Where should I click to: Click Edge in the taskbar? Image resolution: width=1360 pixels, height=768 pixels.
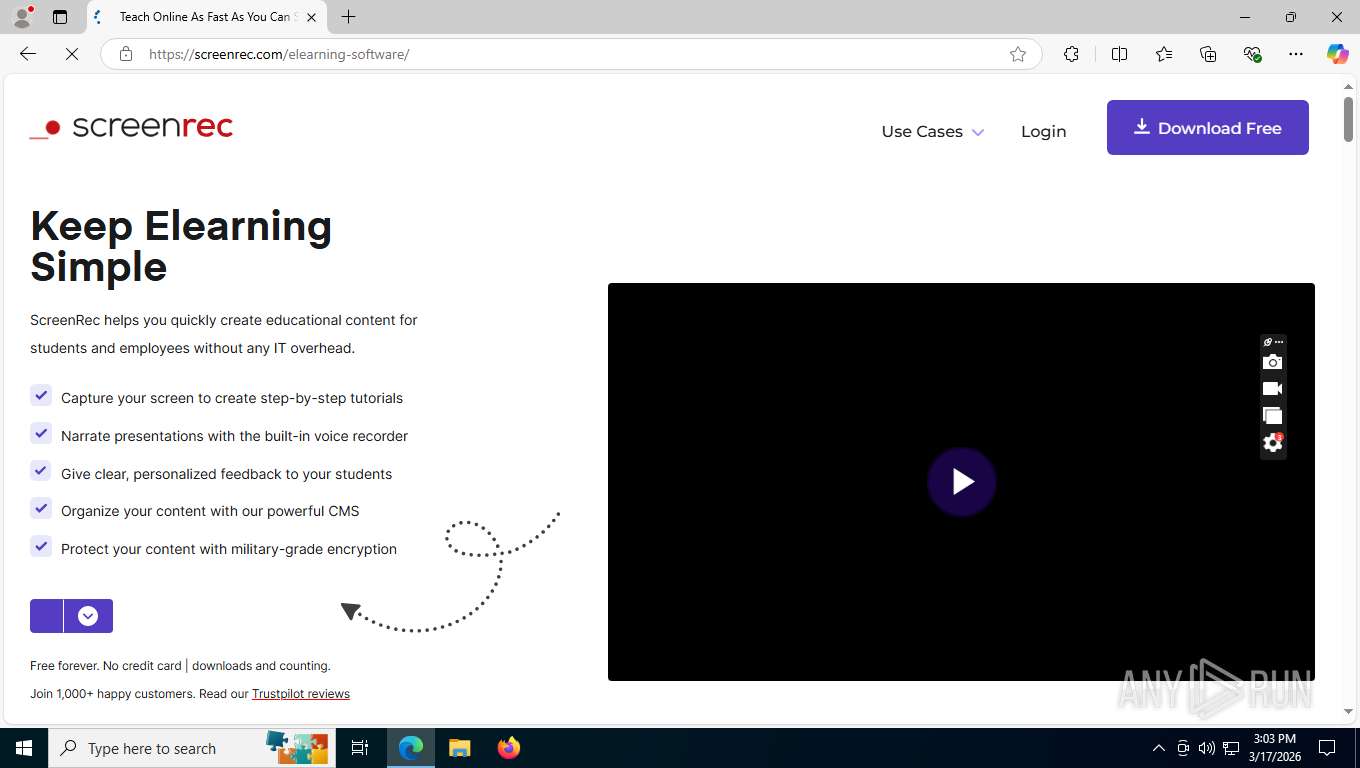coord(411,748)
